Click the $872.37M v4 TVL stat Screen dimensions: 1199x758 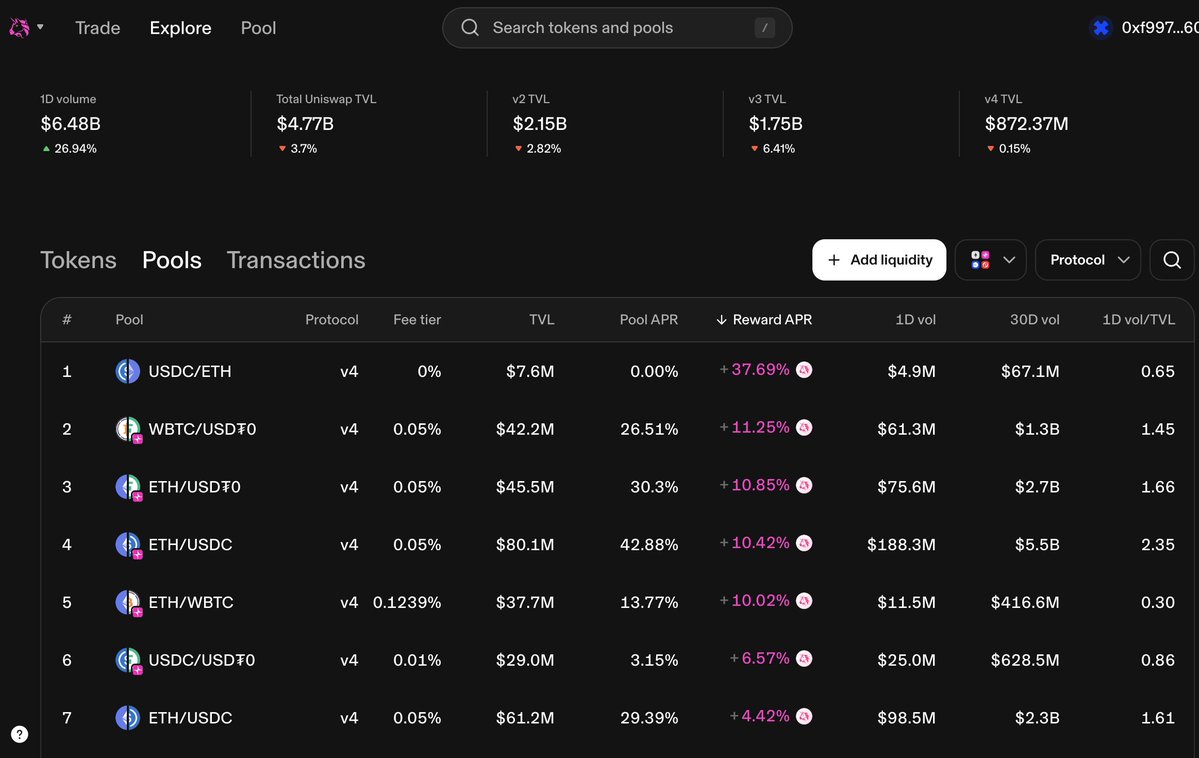coord(1026,124)
